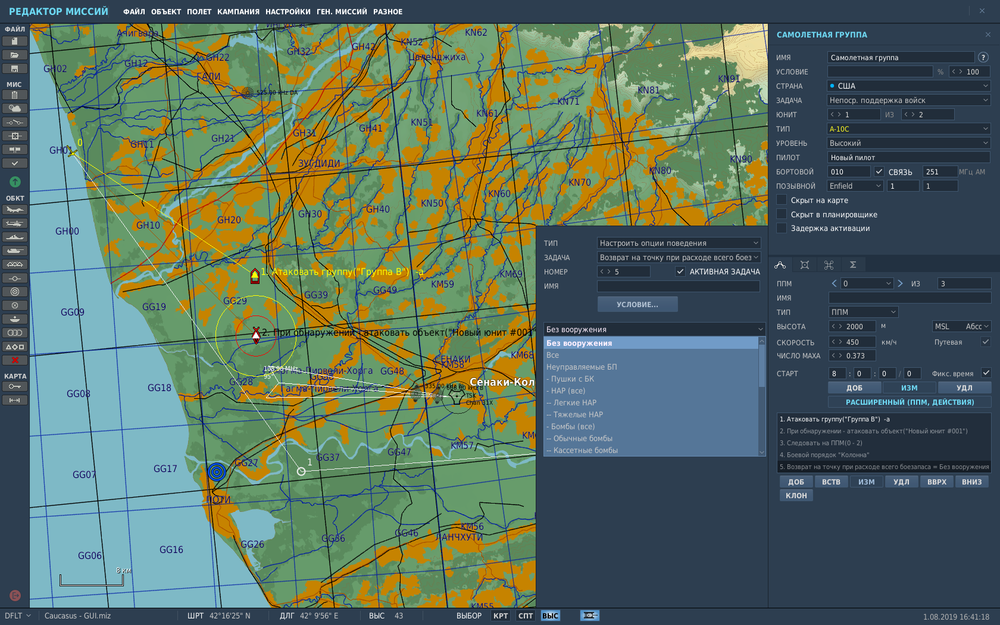Click the save mission disk icon
This screenshot has width=1000, height=625.
point(15,68)
